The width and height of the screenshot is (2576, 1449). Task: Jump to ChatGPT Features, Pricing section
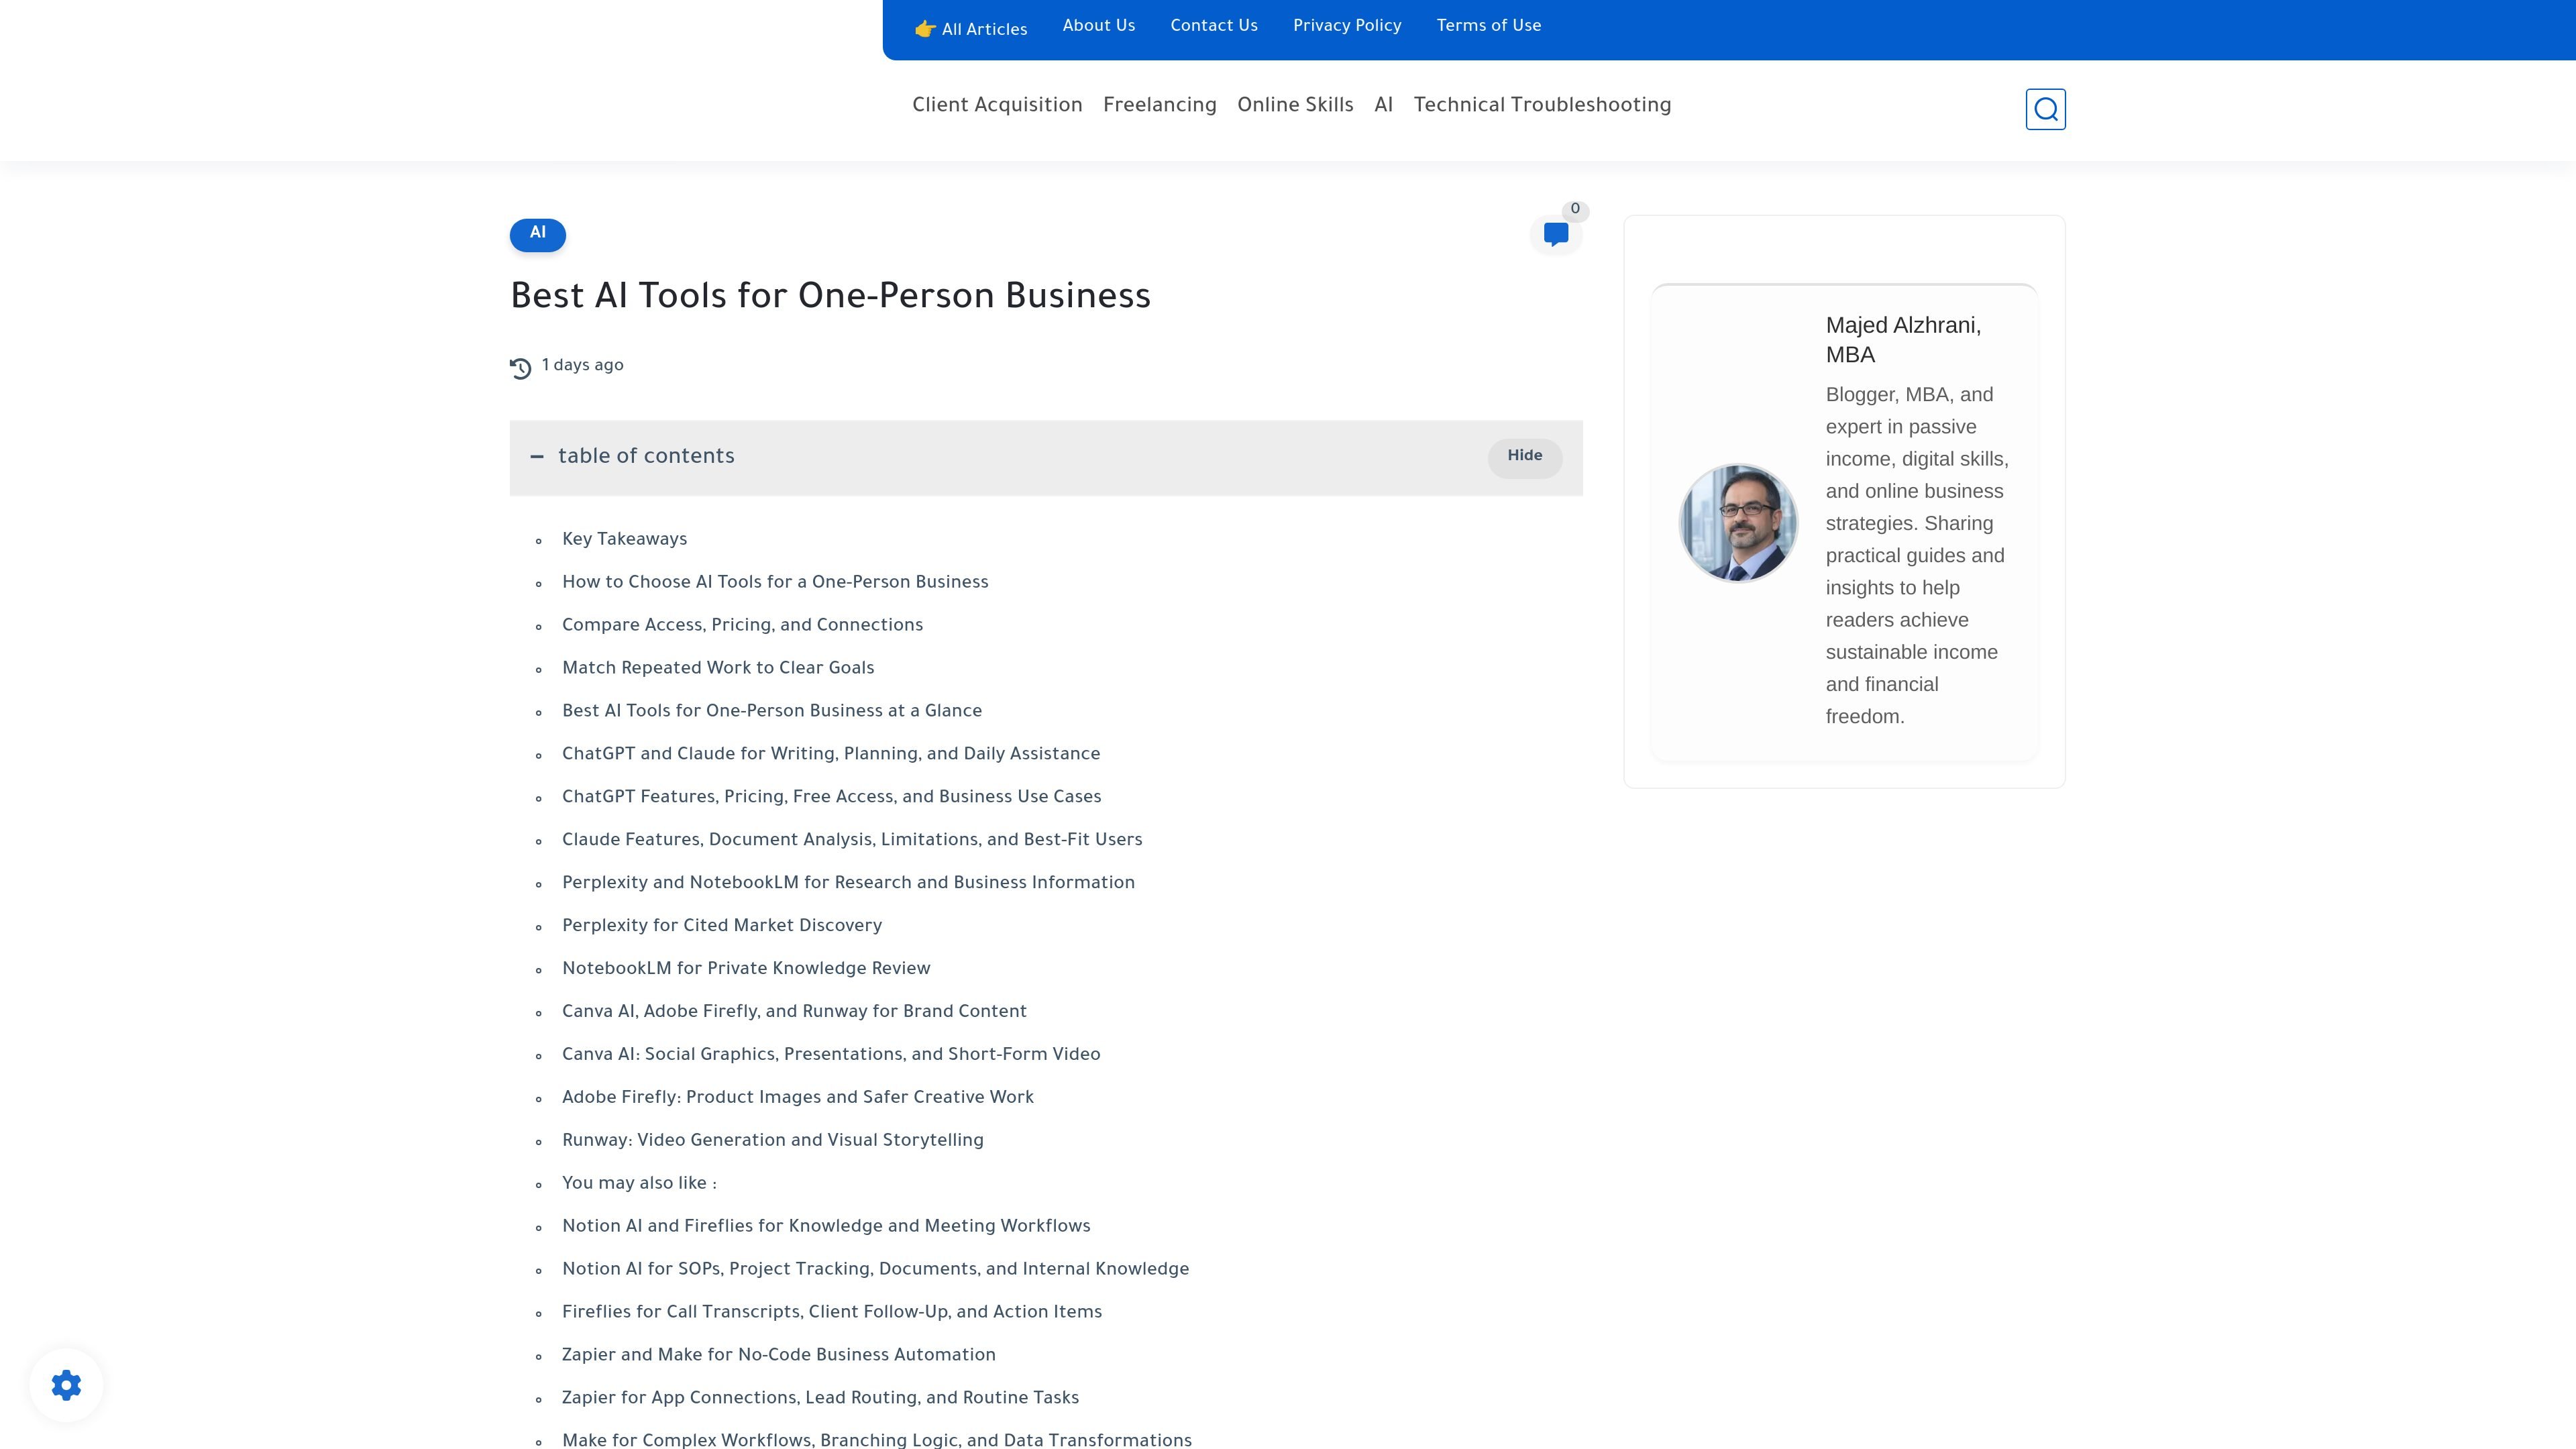831,797
